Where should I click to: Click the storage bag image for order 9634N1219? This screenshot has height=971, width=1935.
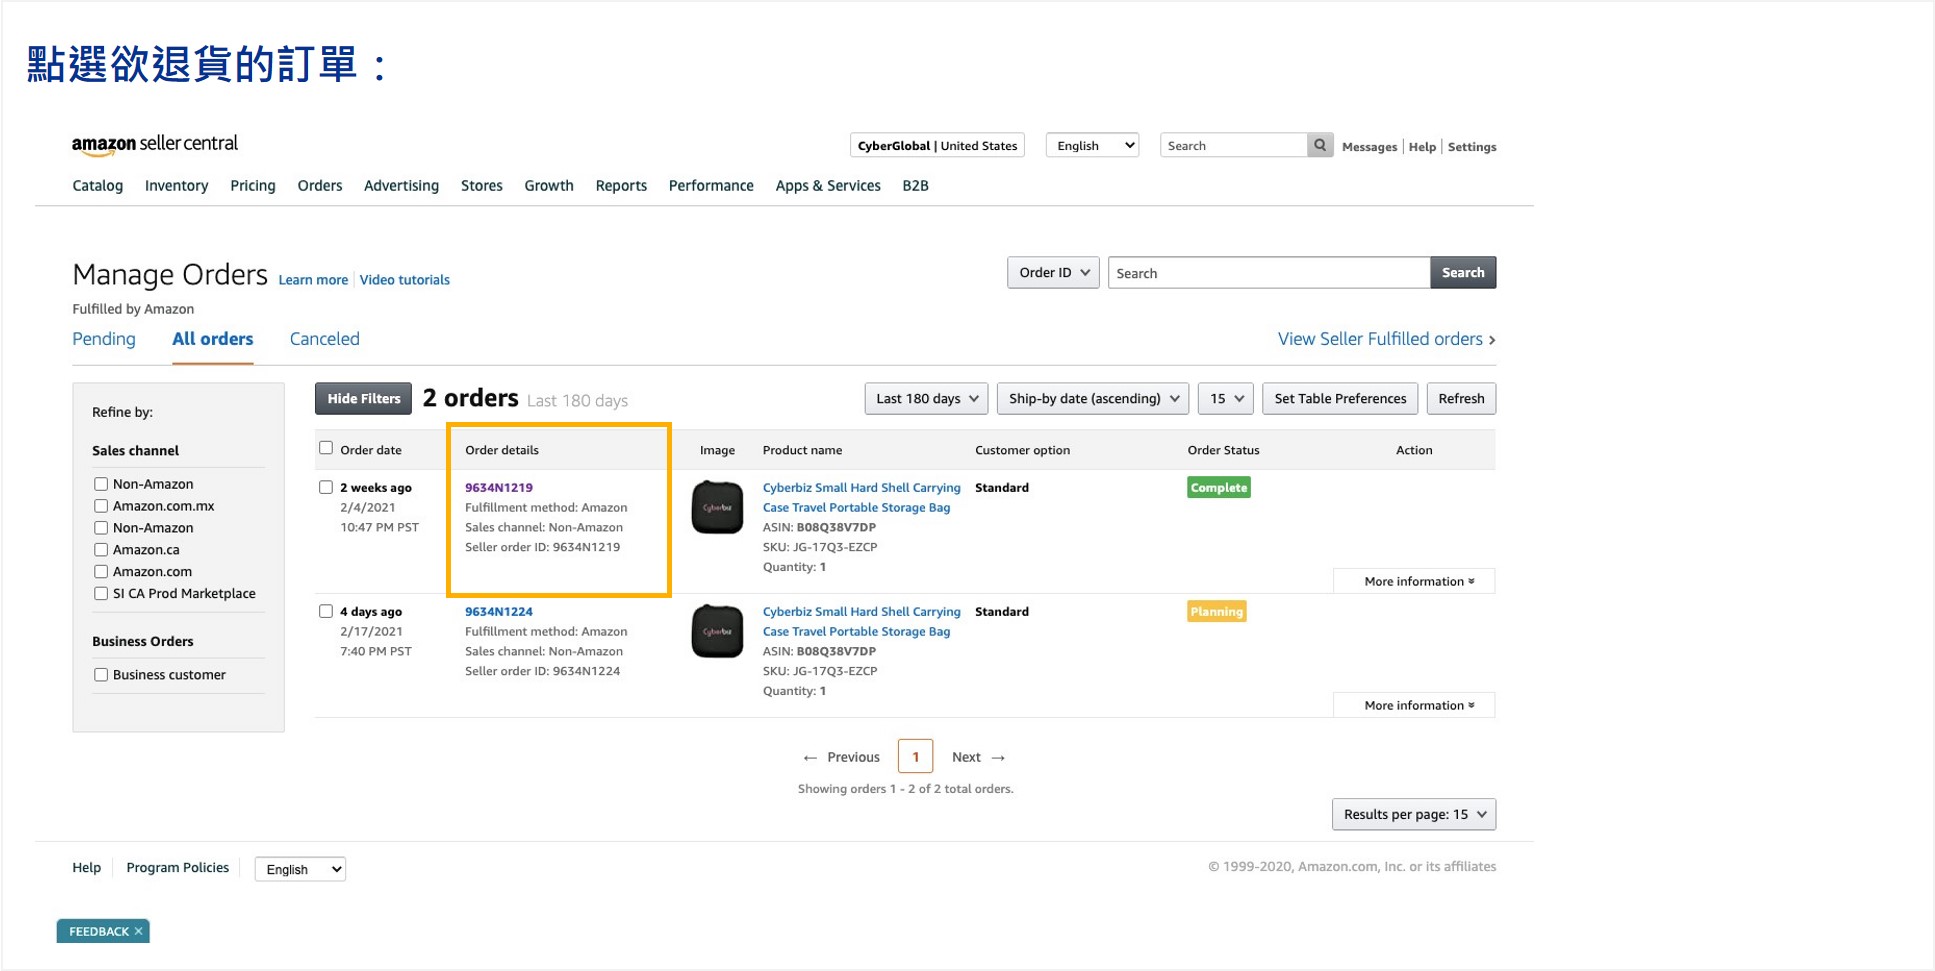tap(717, 507)
